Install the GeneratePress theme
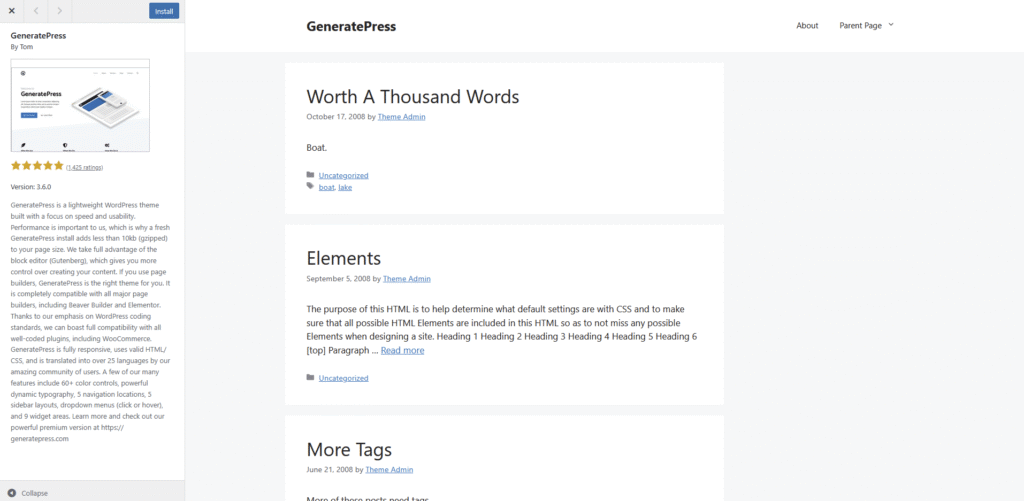 tap(164, 11)
